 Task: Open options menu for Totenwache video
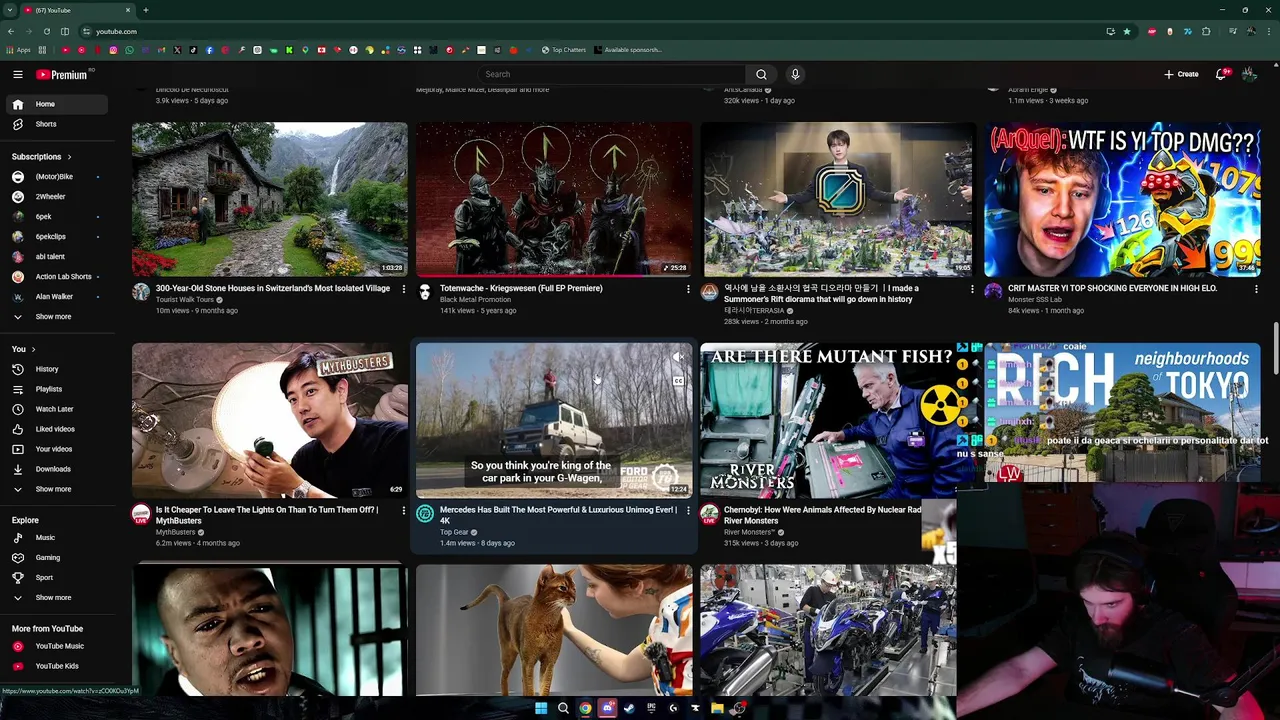pos(687,290)
